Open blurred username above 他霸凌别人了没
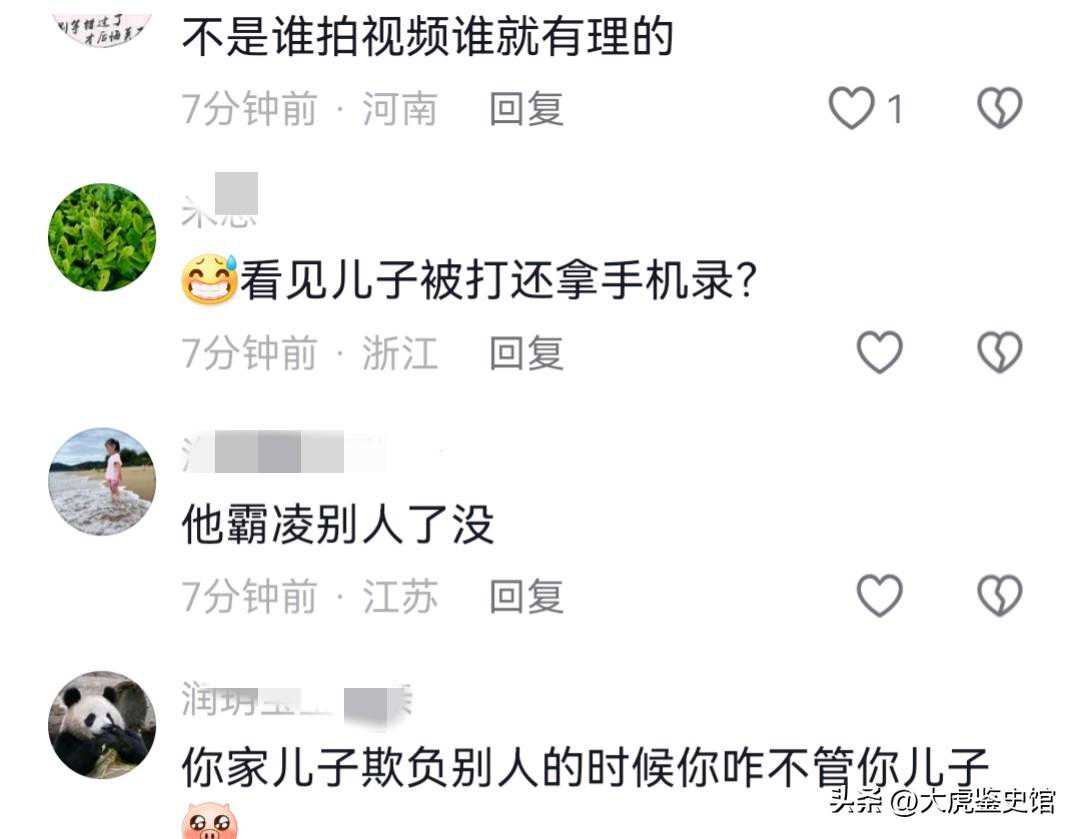Viewport: 1080px width, 839px height. [284, 453]
